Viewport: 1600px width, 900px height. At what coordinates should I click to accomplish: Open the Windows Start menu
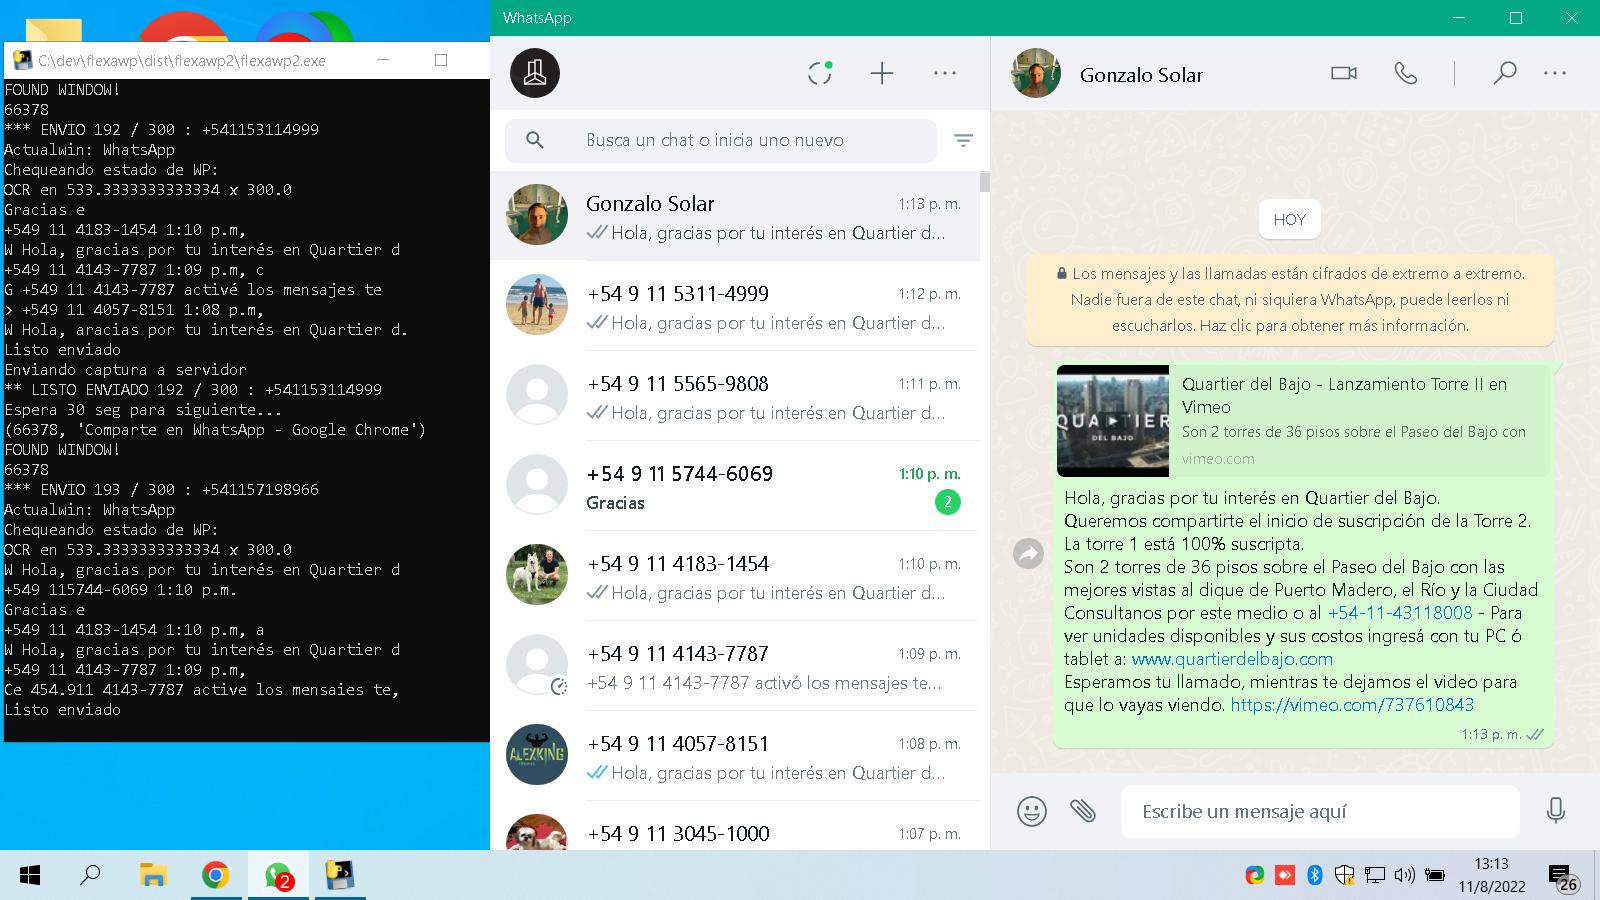tap(30, 876)
